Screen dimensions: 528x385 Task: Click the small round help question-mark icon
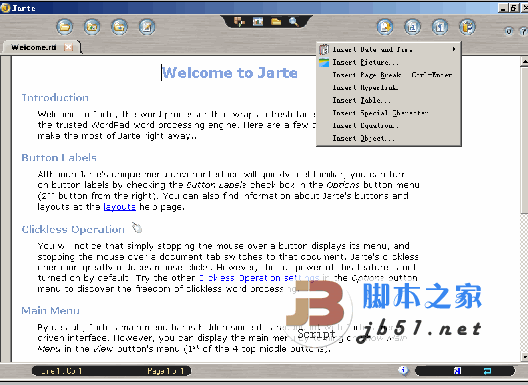pyautogui.click(x=524, y=31)
